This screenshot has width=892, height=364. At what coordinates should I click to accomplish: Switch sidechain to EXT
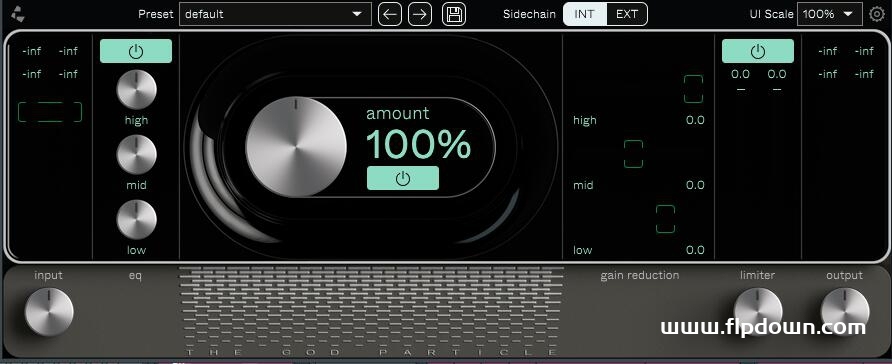point(627,14)
